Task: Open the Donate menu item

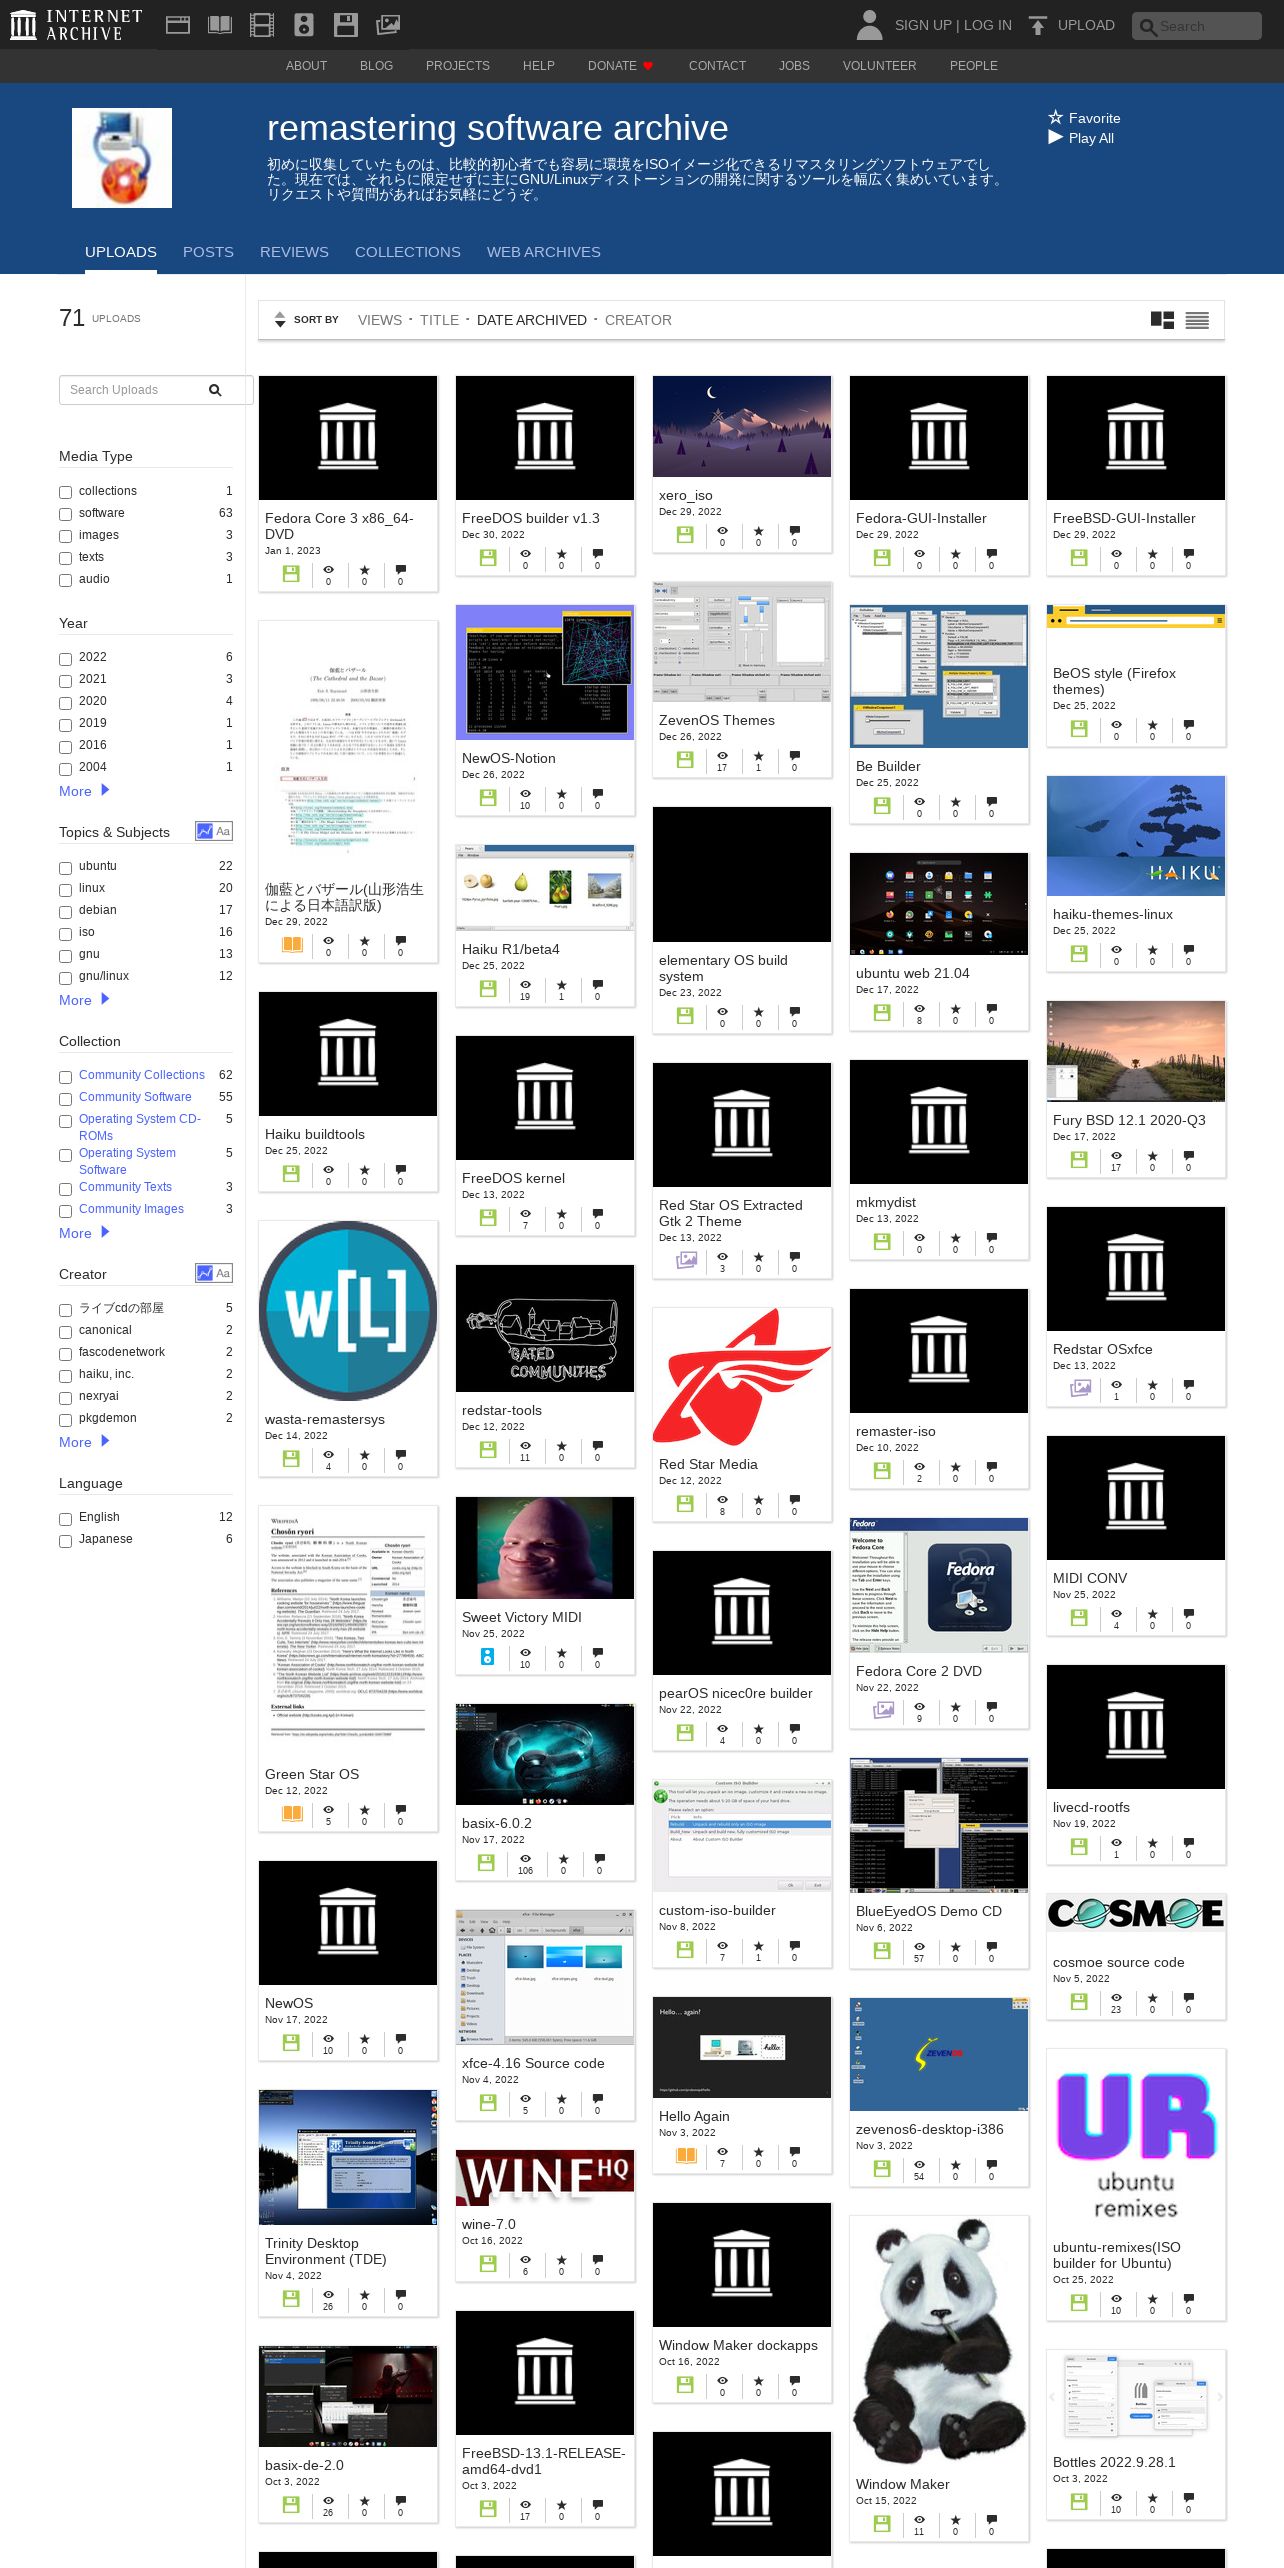Action: pyautogui.click(x=620, y=65)
